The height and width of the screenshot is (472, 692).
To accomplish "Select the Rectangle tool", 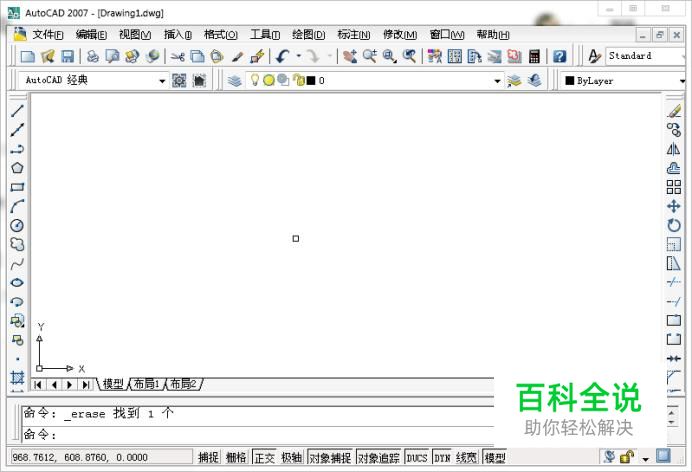I will pos(17,187).
